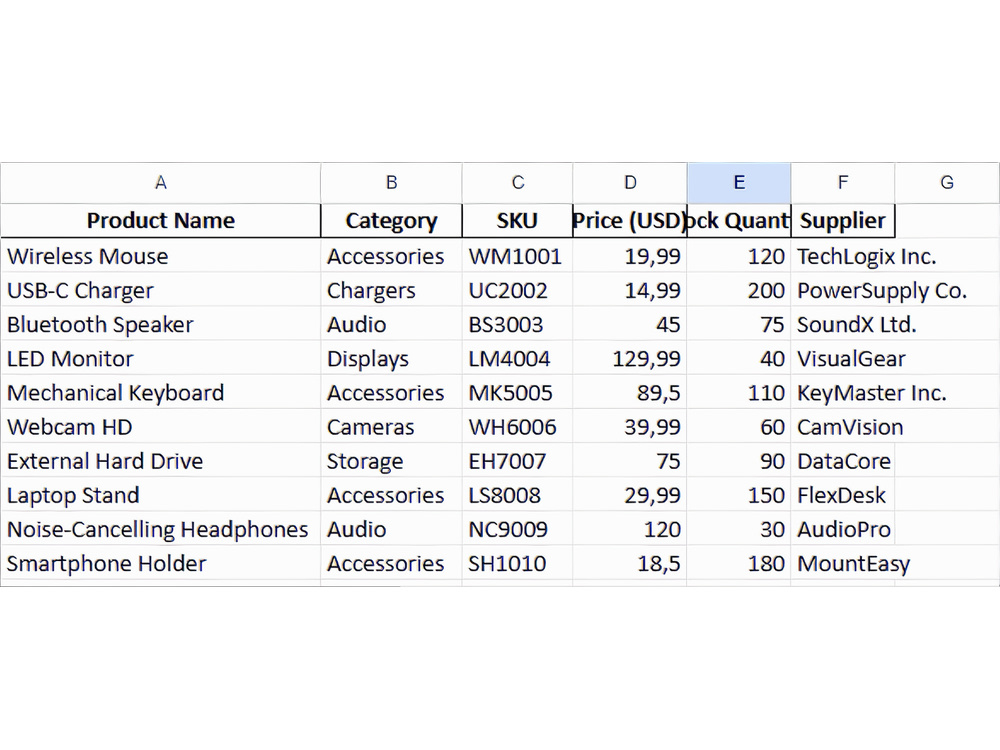Click the Supplier header cell

843,221
